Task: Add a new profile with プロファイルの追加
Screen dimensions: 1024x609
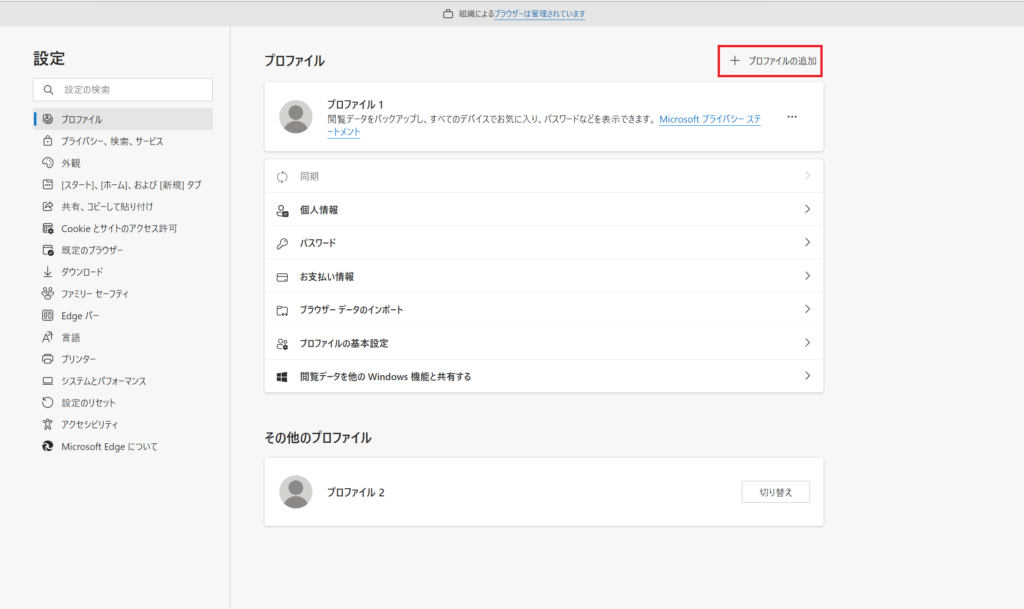Action: pos(771,61)
